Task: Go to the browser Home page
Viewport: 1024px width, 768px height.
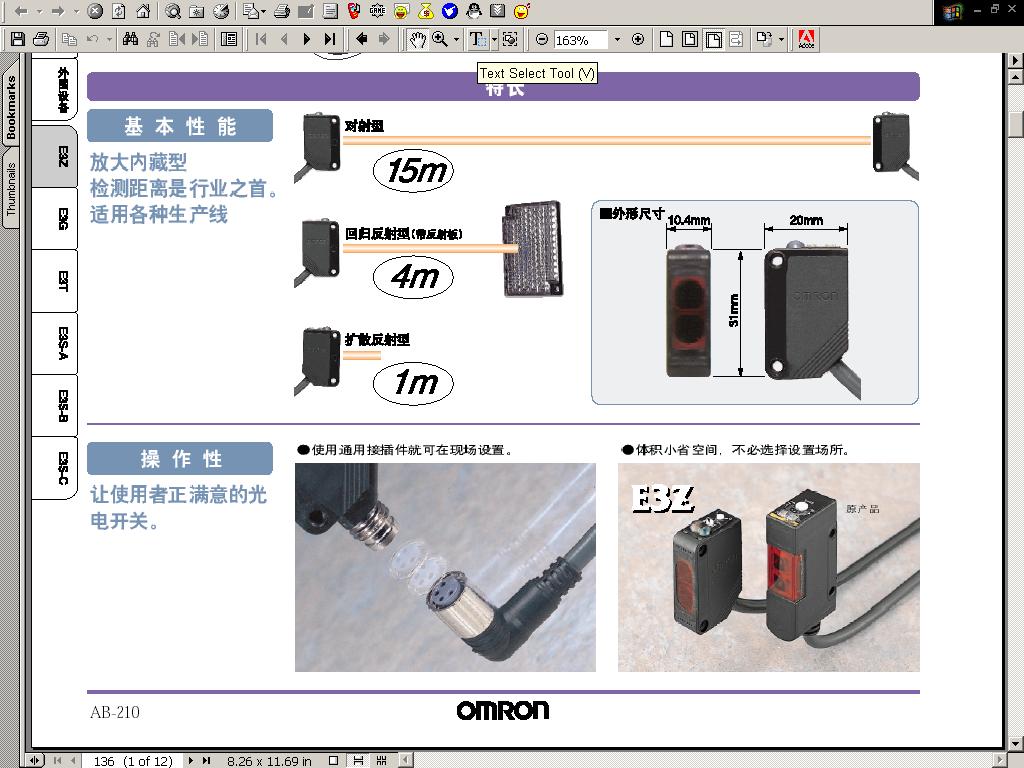Action: (x=143, y=11)
